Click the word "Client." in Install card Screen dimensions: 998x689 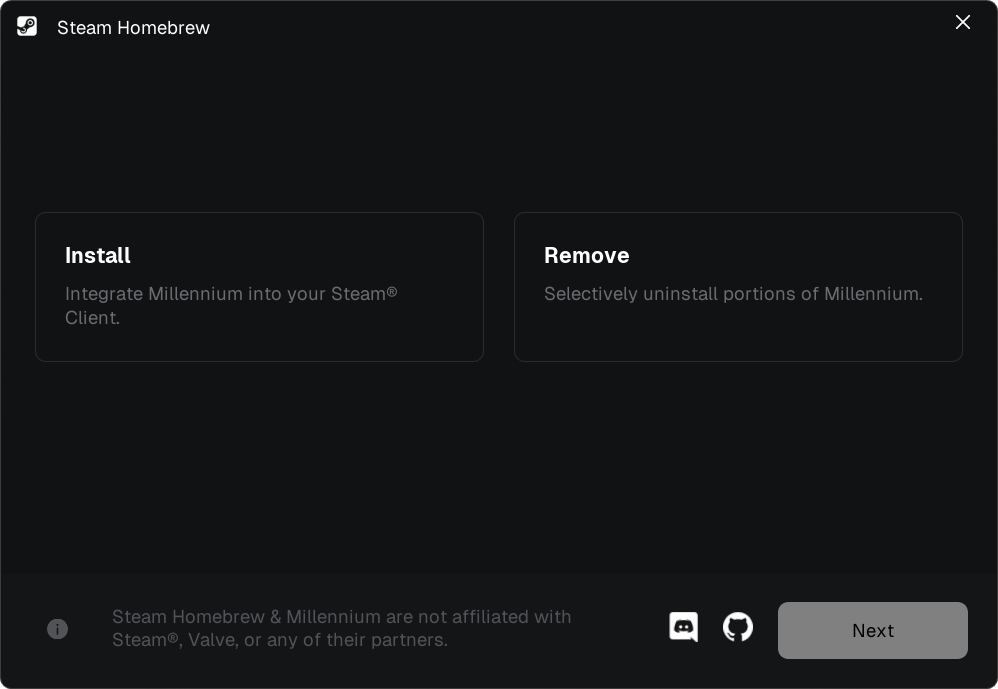coord(92,318)
